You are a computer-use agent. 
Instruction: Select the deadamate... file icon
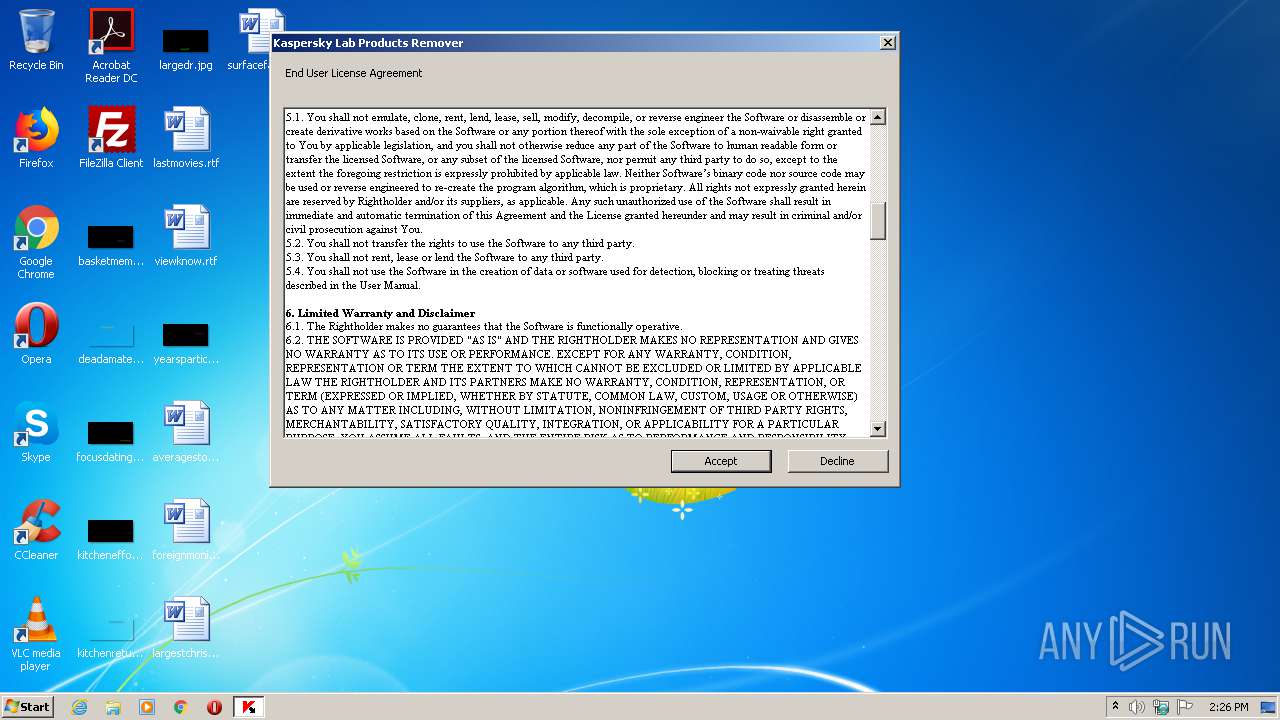coord(111,342)
